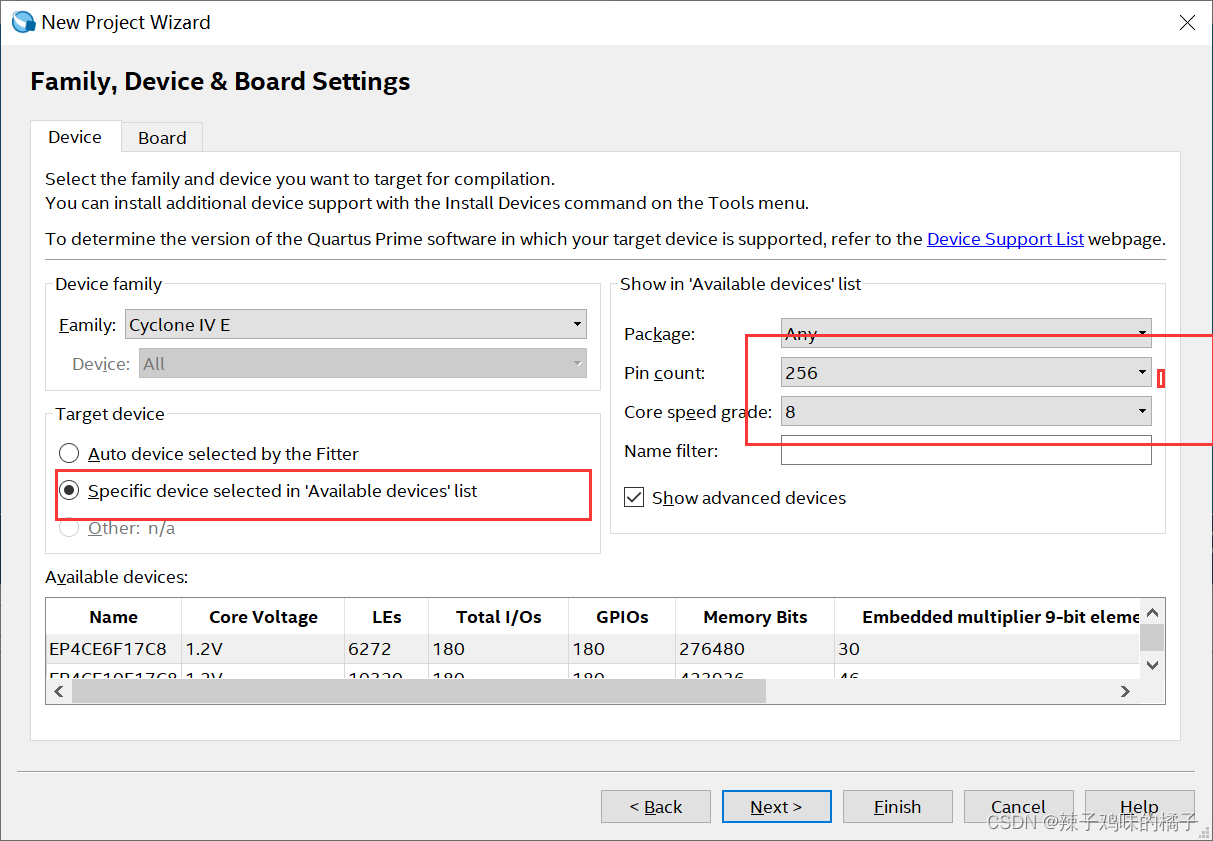Click the horizontal scroll left arrow
This screenshot has height=841, width=1213.
coord(59,691)
